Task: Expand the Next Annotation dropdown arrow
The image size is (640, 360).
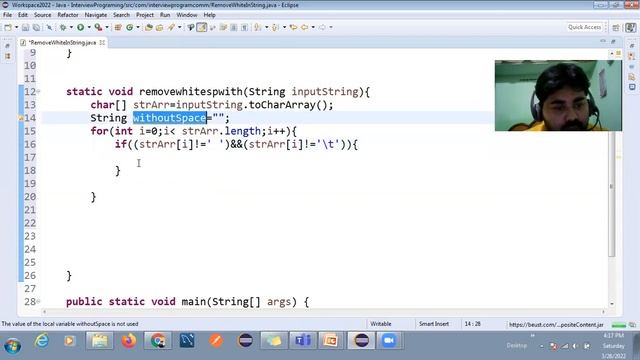Action: coord(267,27)
